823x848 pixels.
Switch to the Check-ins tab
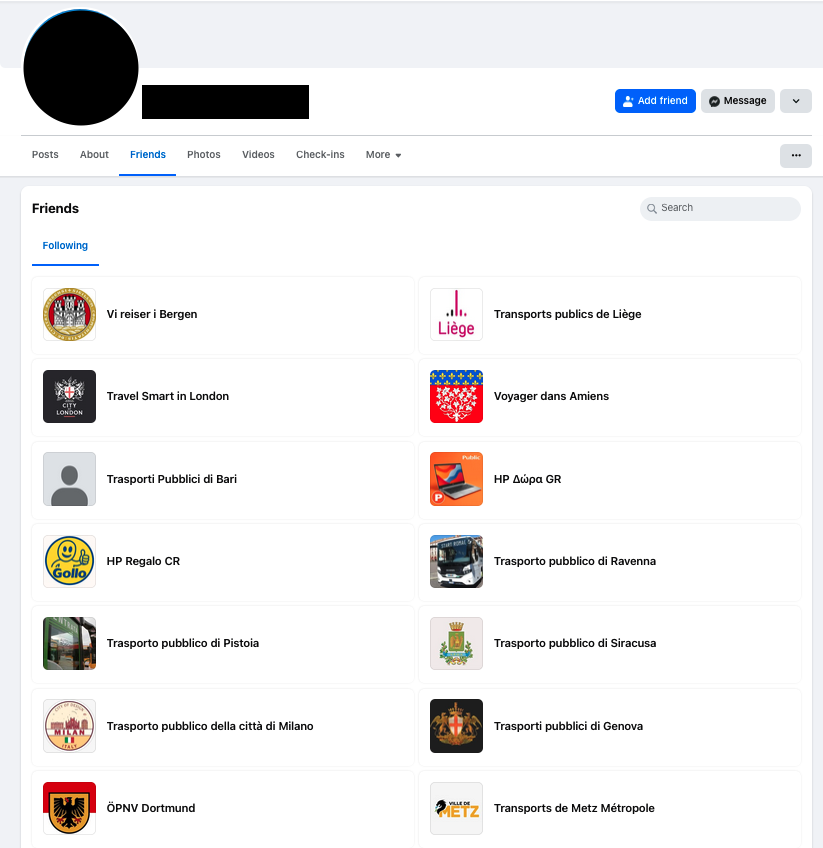click(x=320, y=155)
